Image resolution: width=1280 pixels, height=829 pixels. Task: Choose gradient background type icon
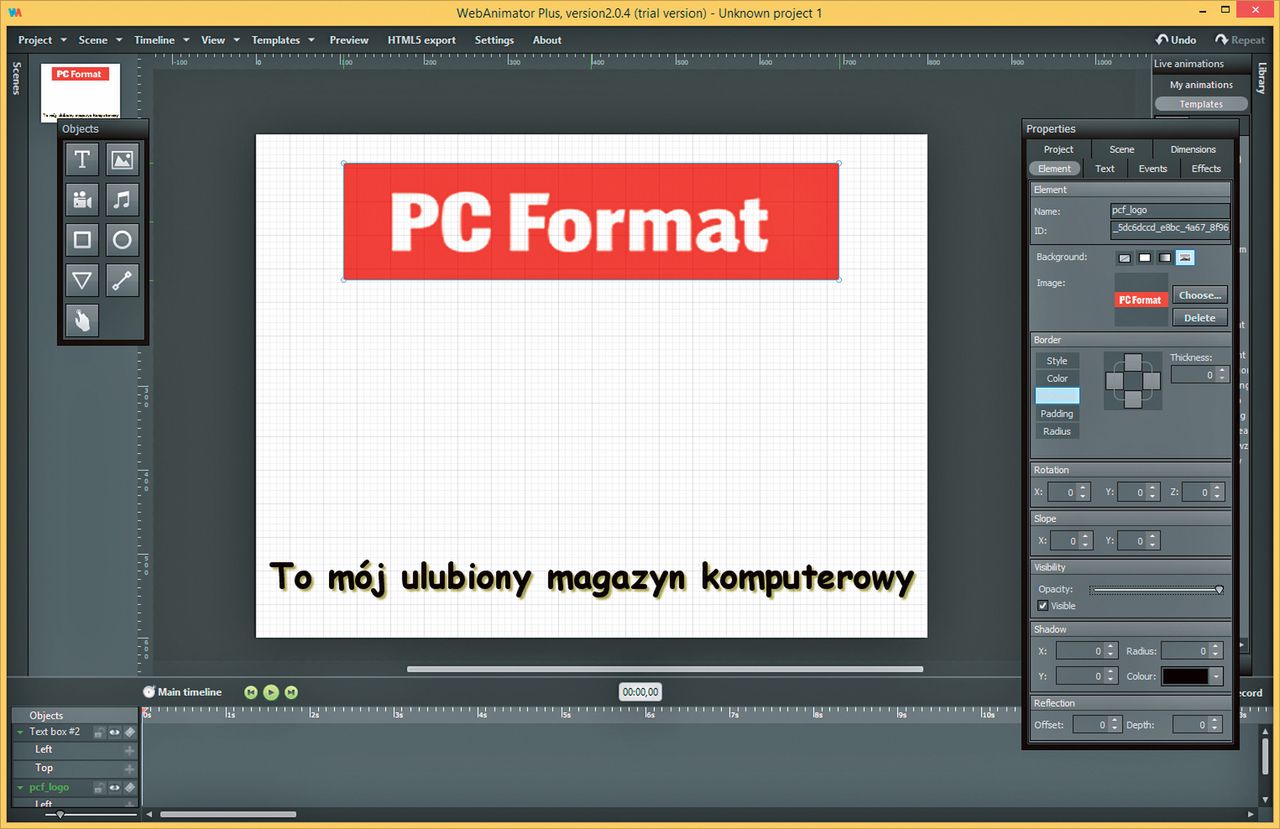1165,258
